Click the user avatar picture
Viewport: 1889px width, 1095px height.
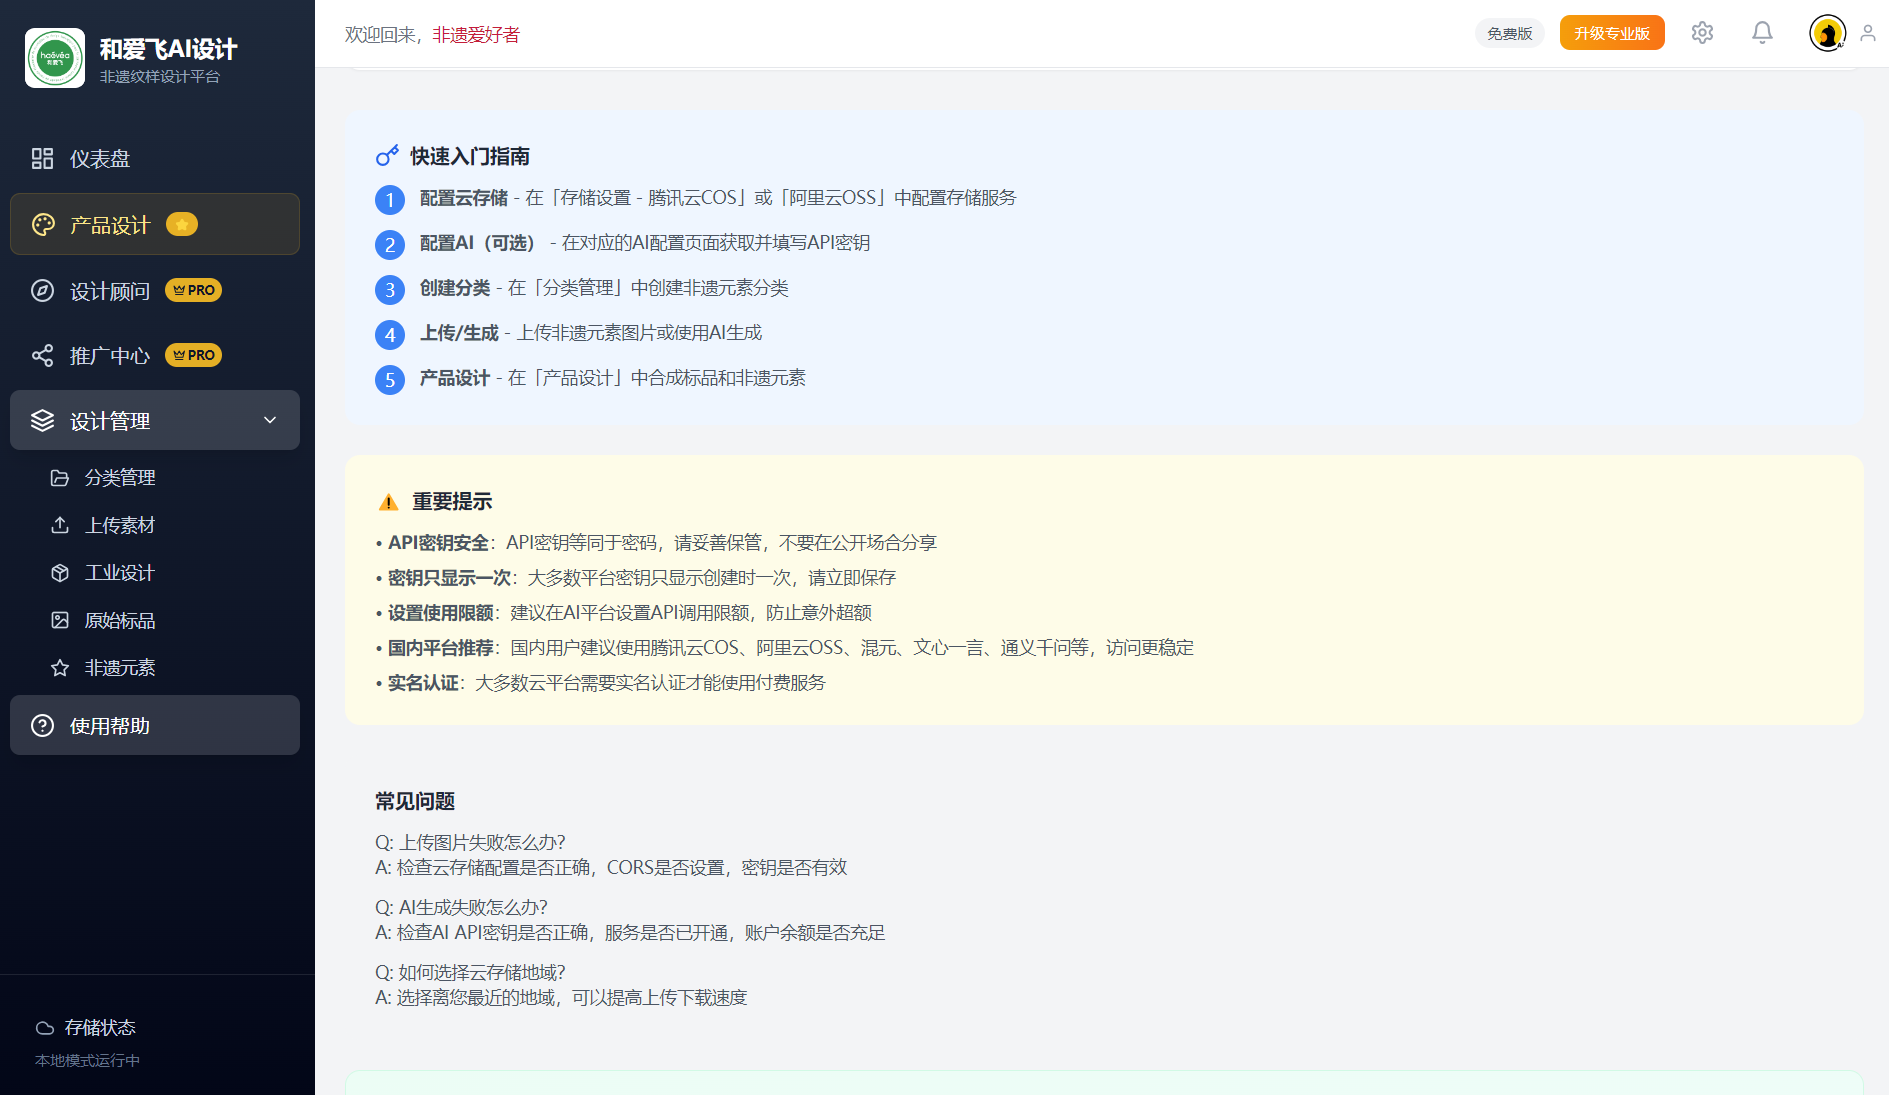click(1828, 33)
